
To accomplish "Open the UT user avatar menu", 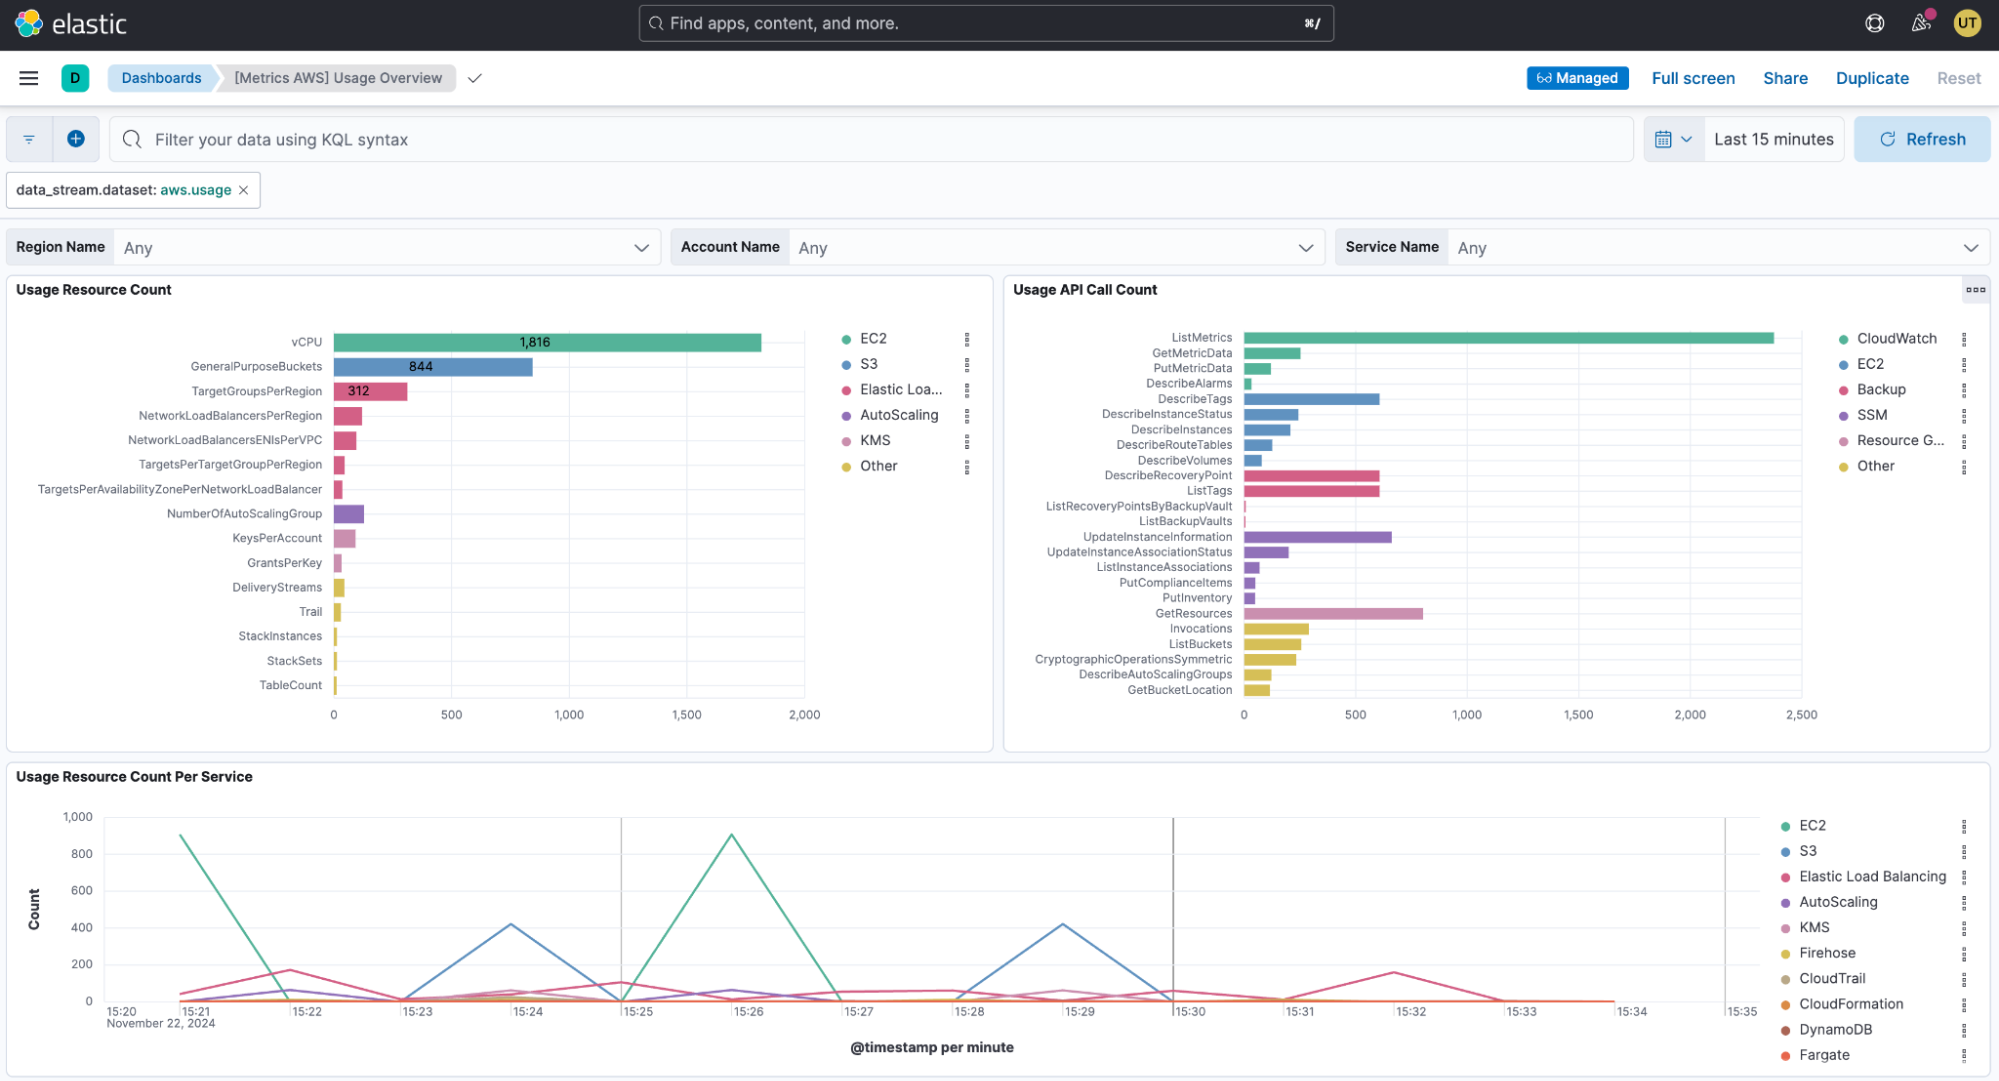I will point(1967,23).
